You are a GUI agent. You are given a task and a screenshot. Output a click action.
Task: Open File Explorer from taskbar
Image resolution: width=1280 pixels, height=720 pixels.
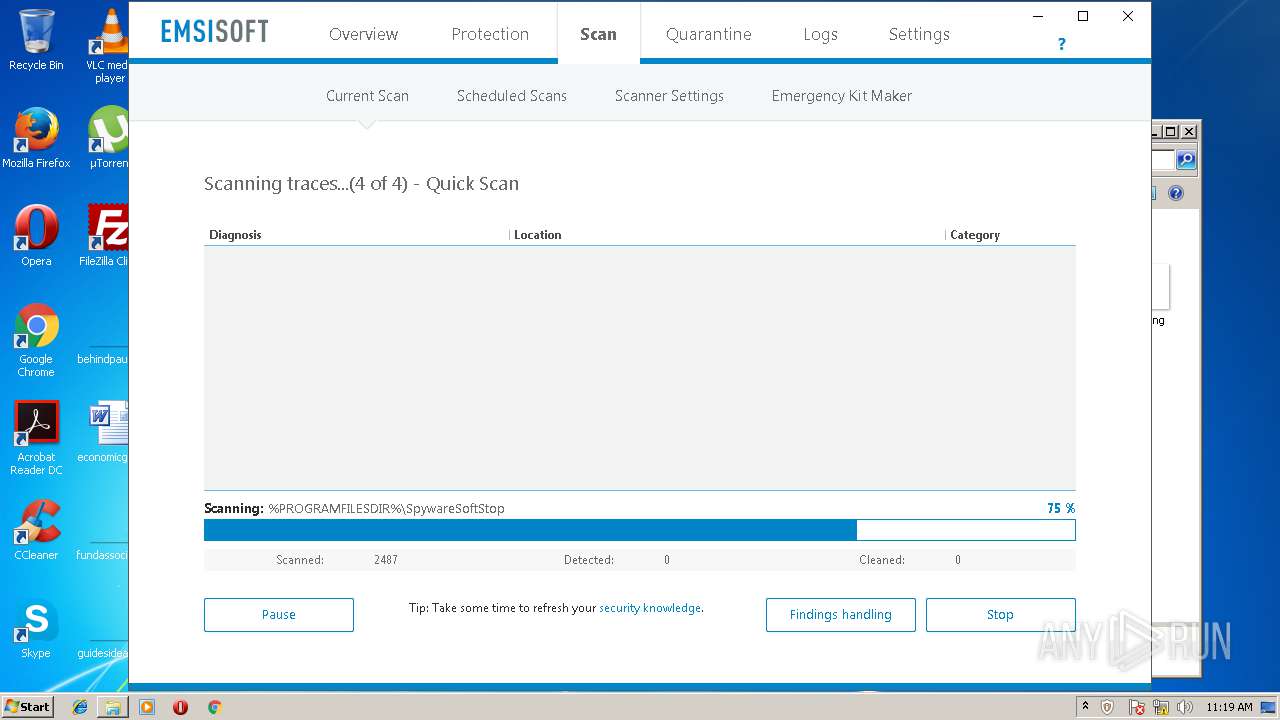point(113,707)
